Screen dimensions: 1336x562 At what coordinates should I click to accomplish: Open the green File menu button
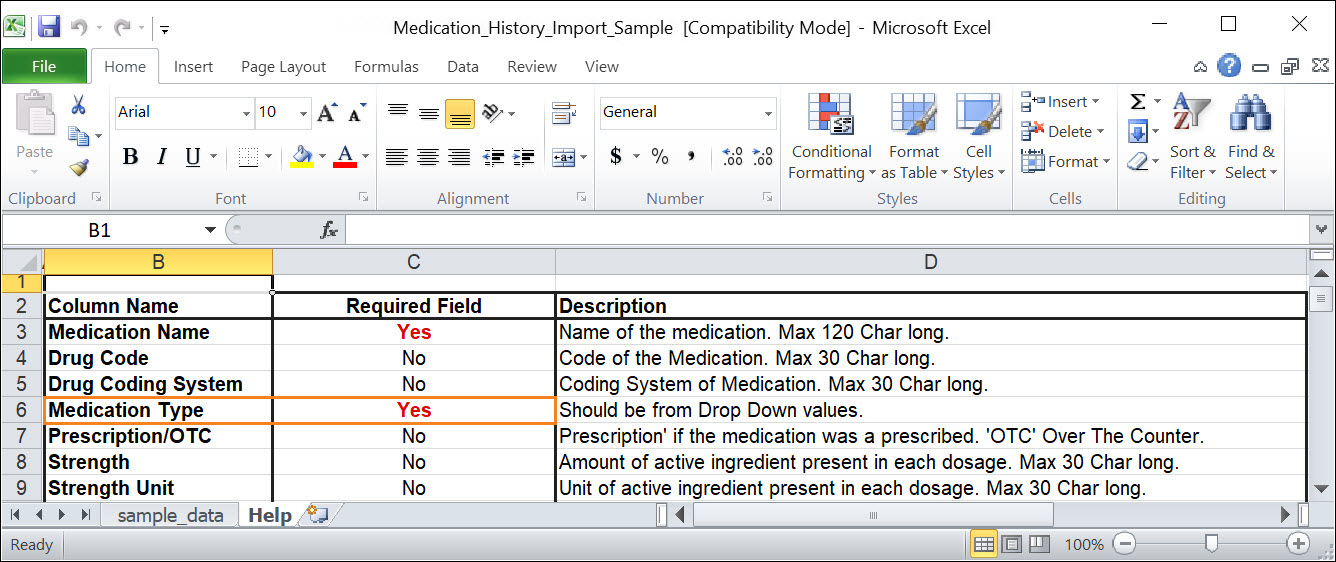point(44,67)
